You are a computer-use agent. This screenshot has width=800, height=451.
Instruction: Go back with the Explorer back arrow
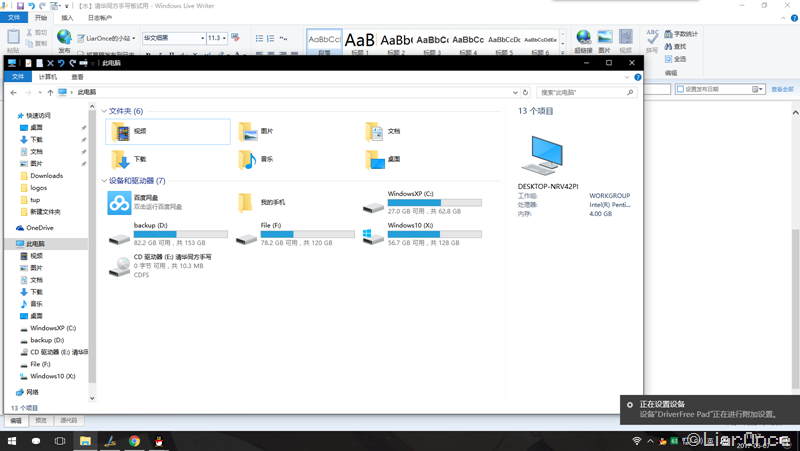click(x=14, y=92)
